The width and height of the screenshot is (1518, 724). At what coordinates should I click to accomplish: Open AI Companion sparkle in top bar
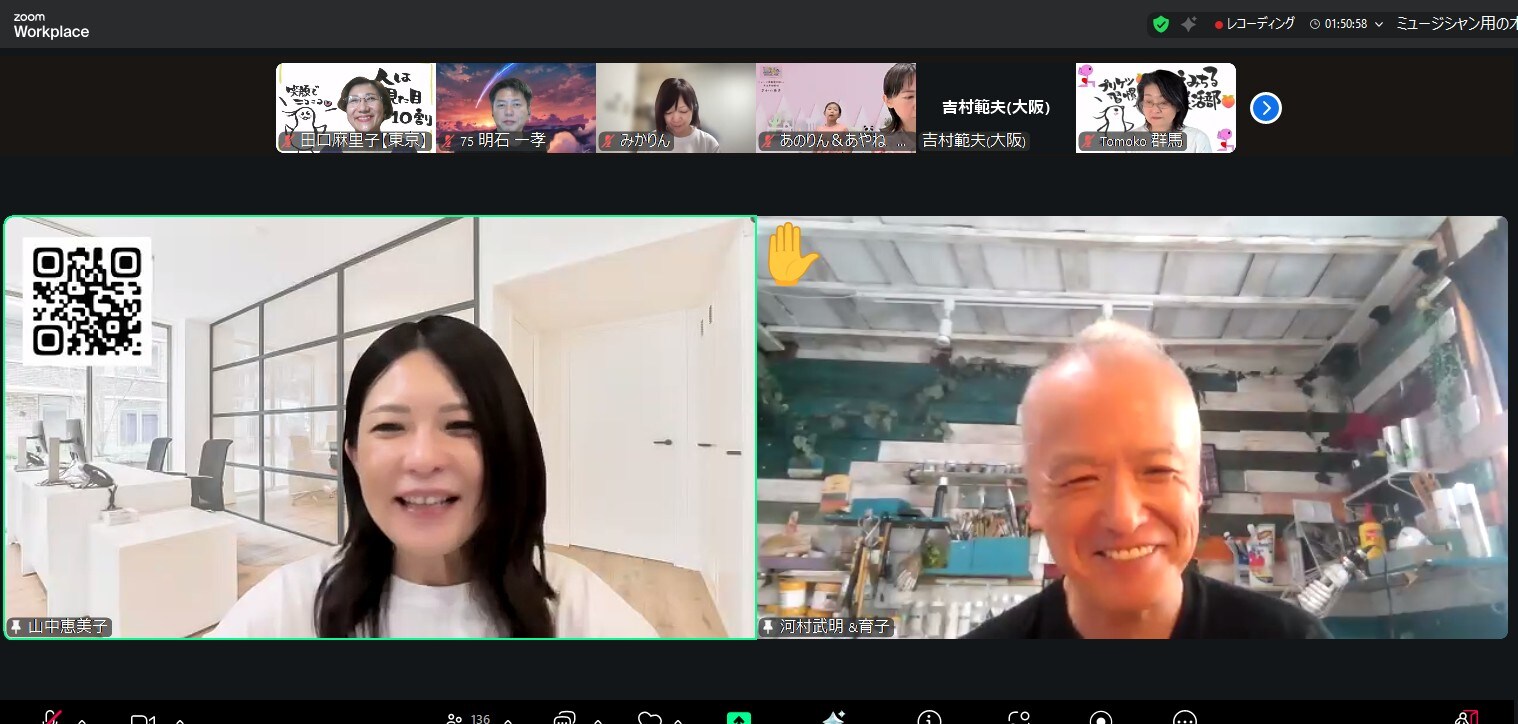pos(1189,24)
